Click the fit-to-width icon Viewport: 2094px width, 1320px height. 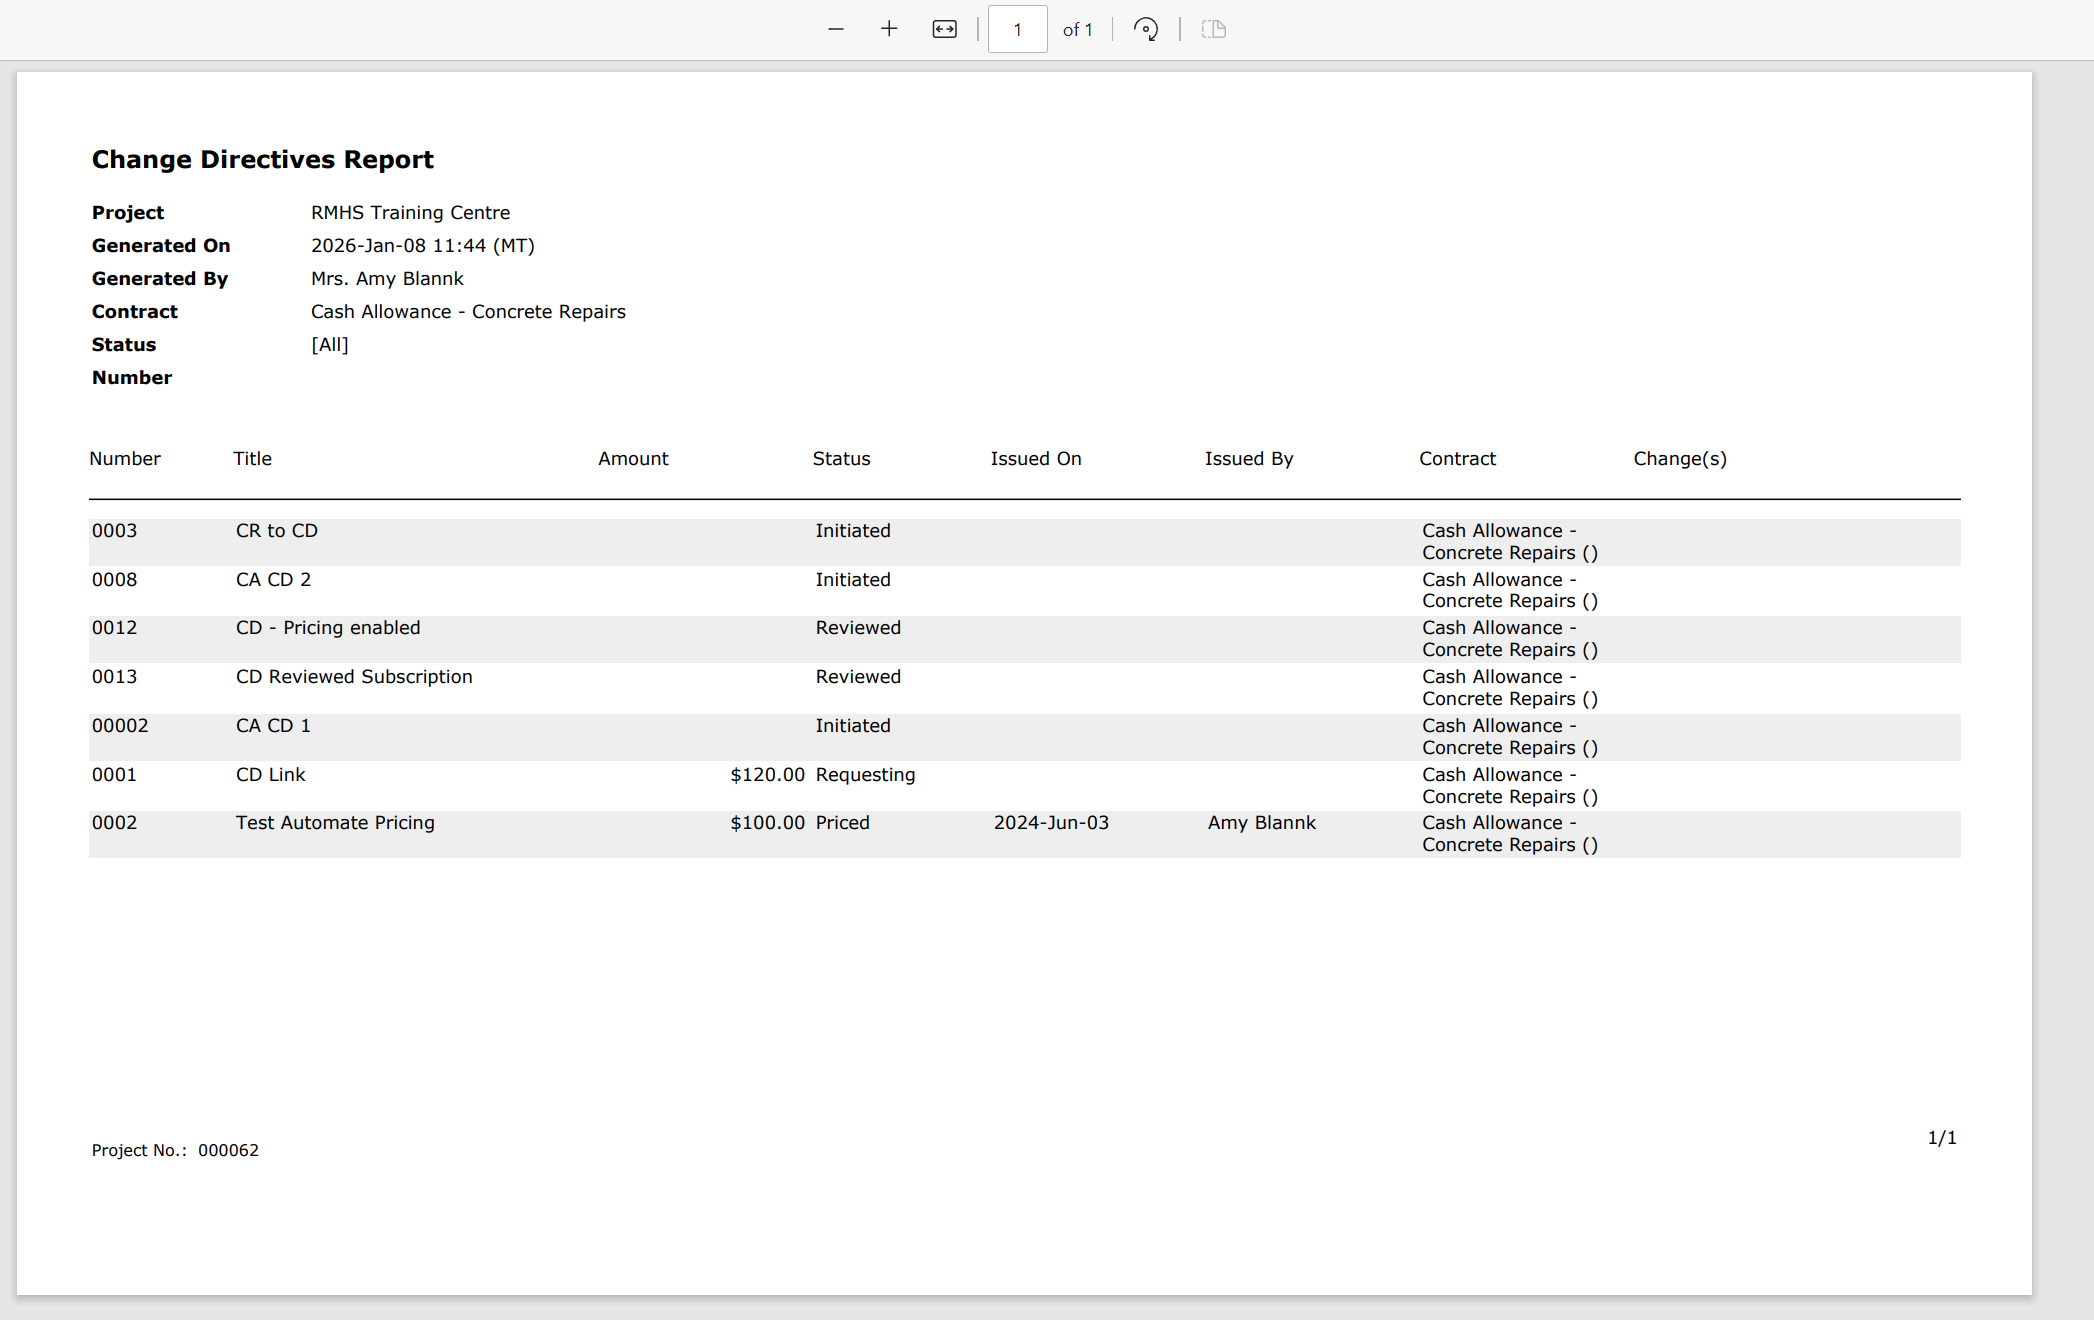(x=944, y=29)
